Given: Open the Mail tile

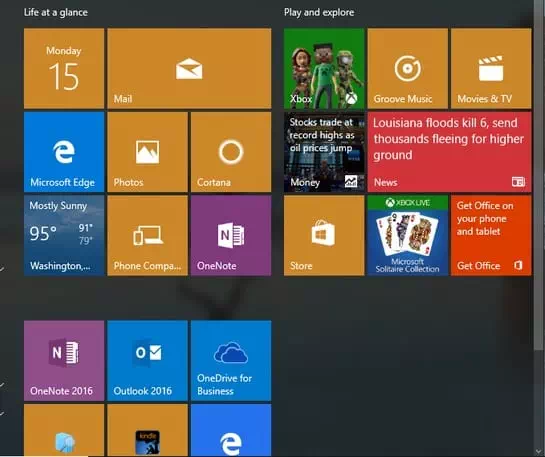Looking at the screenshot, I should (x=189, y=68).
